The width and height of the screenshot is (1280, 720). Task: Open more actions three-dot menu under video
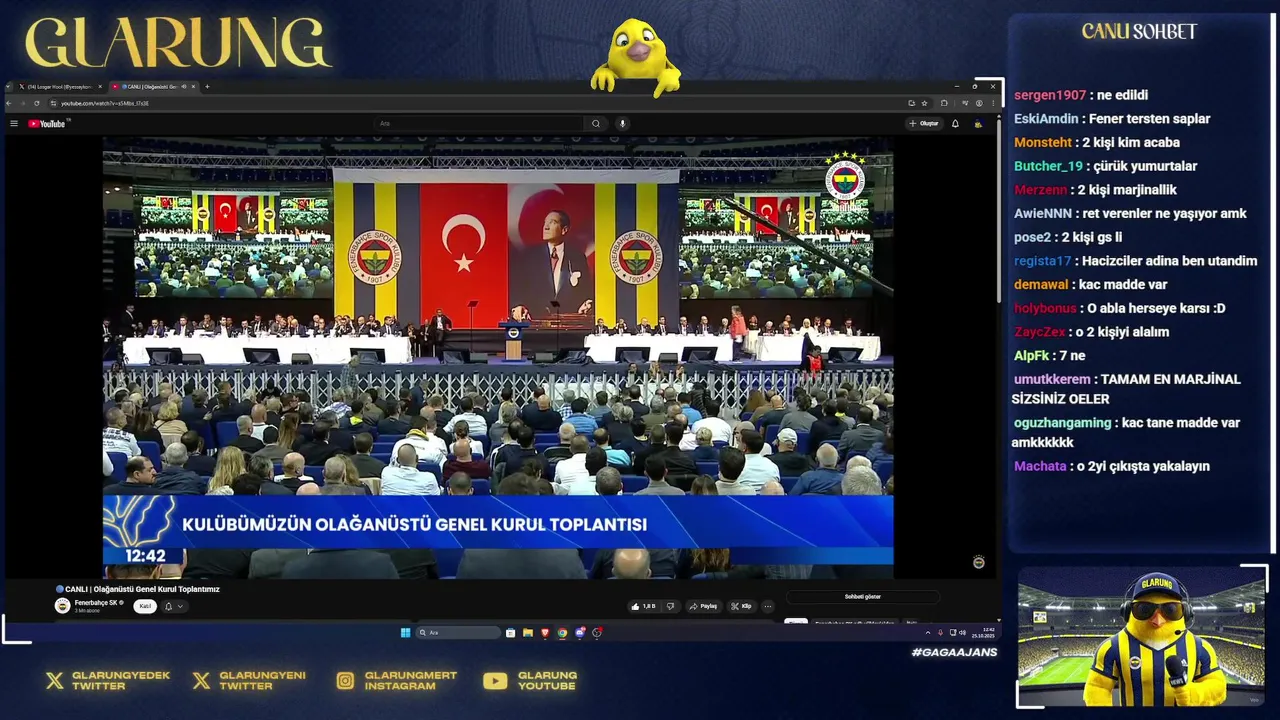[768, 606]
